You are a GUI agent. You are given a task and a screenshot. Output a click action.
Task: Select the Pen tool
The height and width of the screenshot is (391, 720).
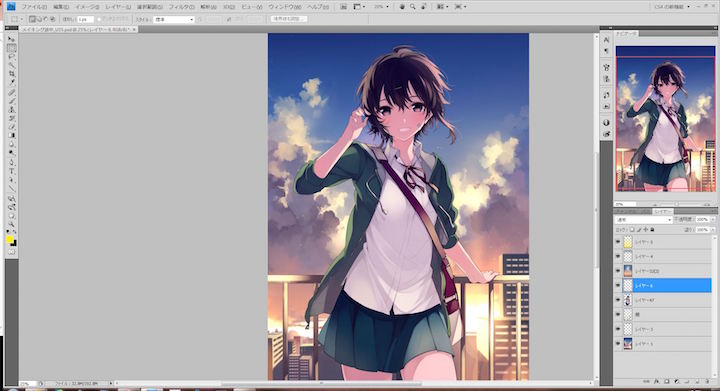pos(11,163)
